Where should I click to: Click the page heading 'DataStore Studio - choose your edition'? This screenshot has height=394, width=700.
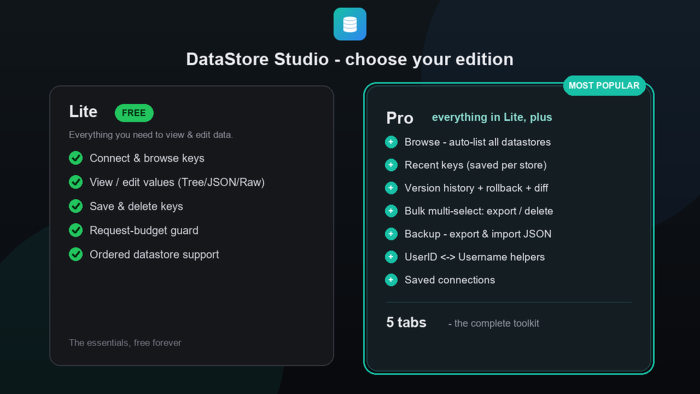350,59
